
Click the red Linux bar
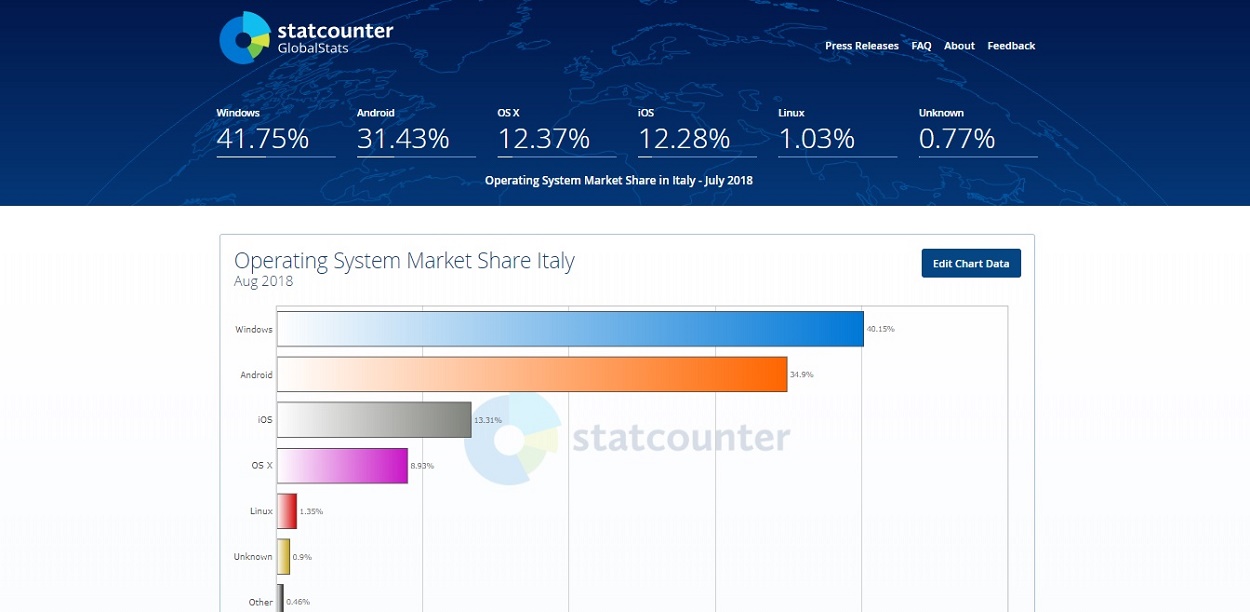tap(287, 511)
